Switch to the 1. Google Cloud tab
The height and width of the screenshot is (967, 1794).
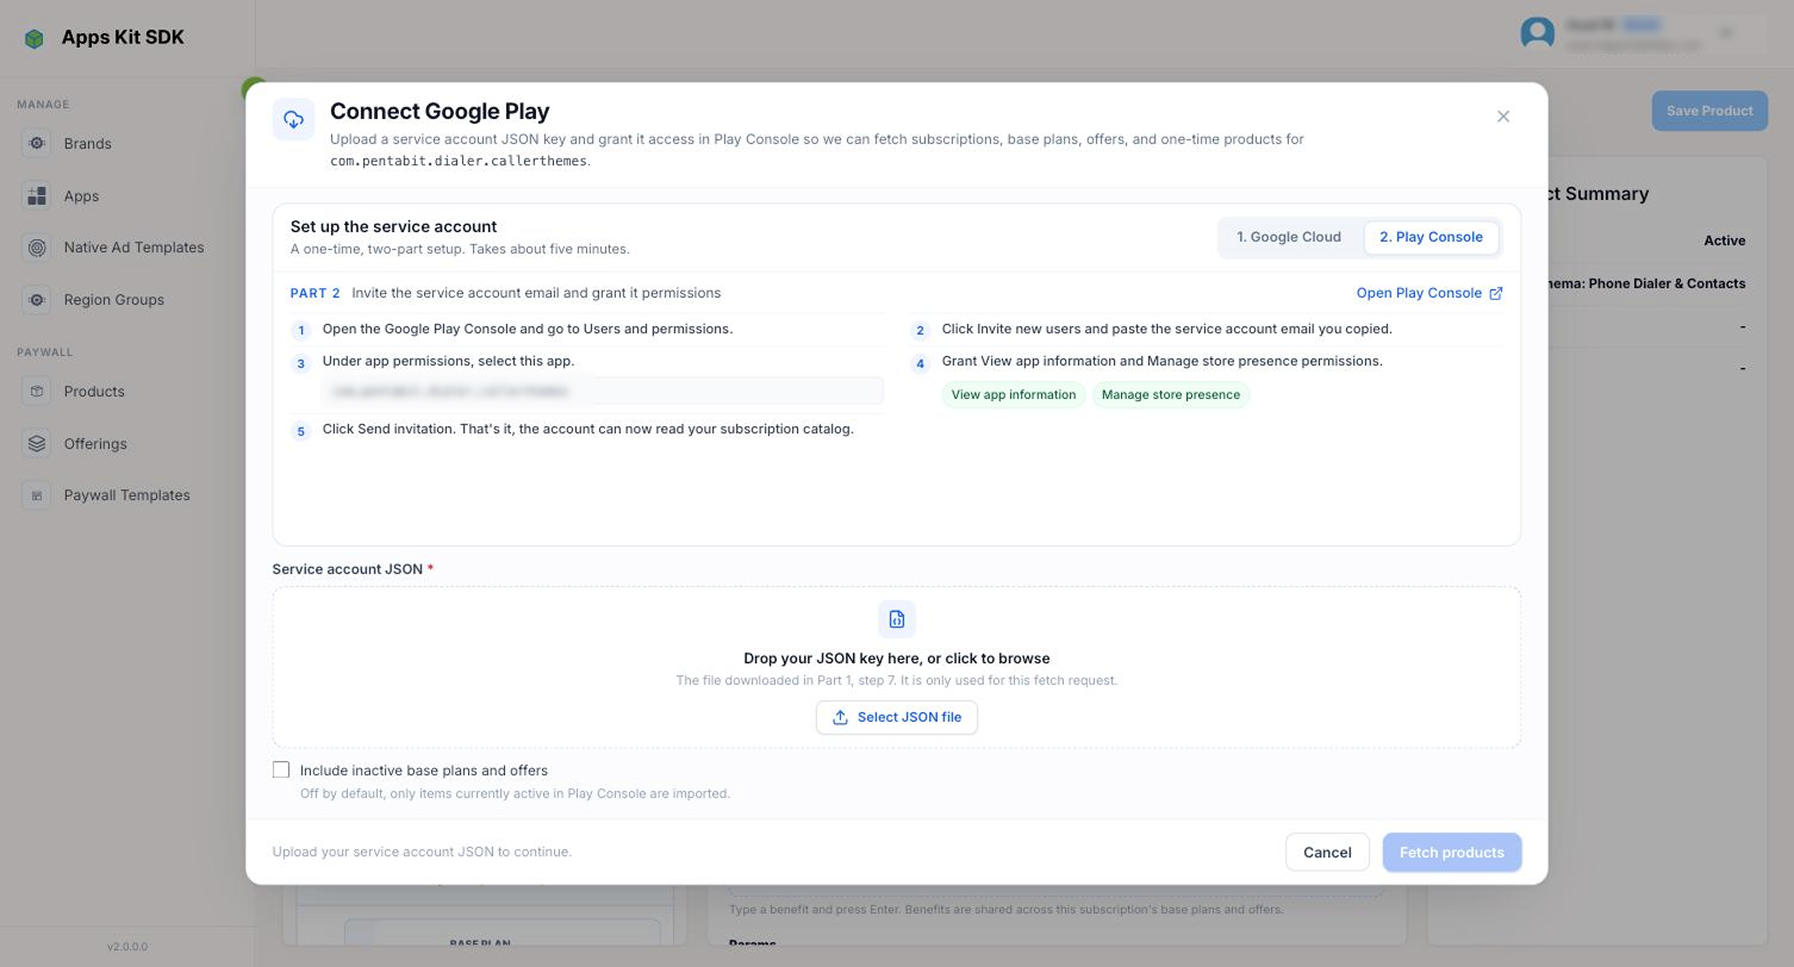(x=1289, y=237)
